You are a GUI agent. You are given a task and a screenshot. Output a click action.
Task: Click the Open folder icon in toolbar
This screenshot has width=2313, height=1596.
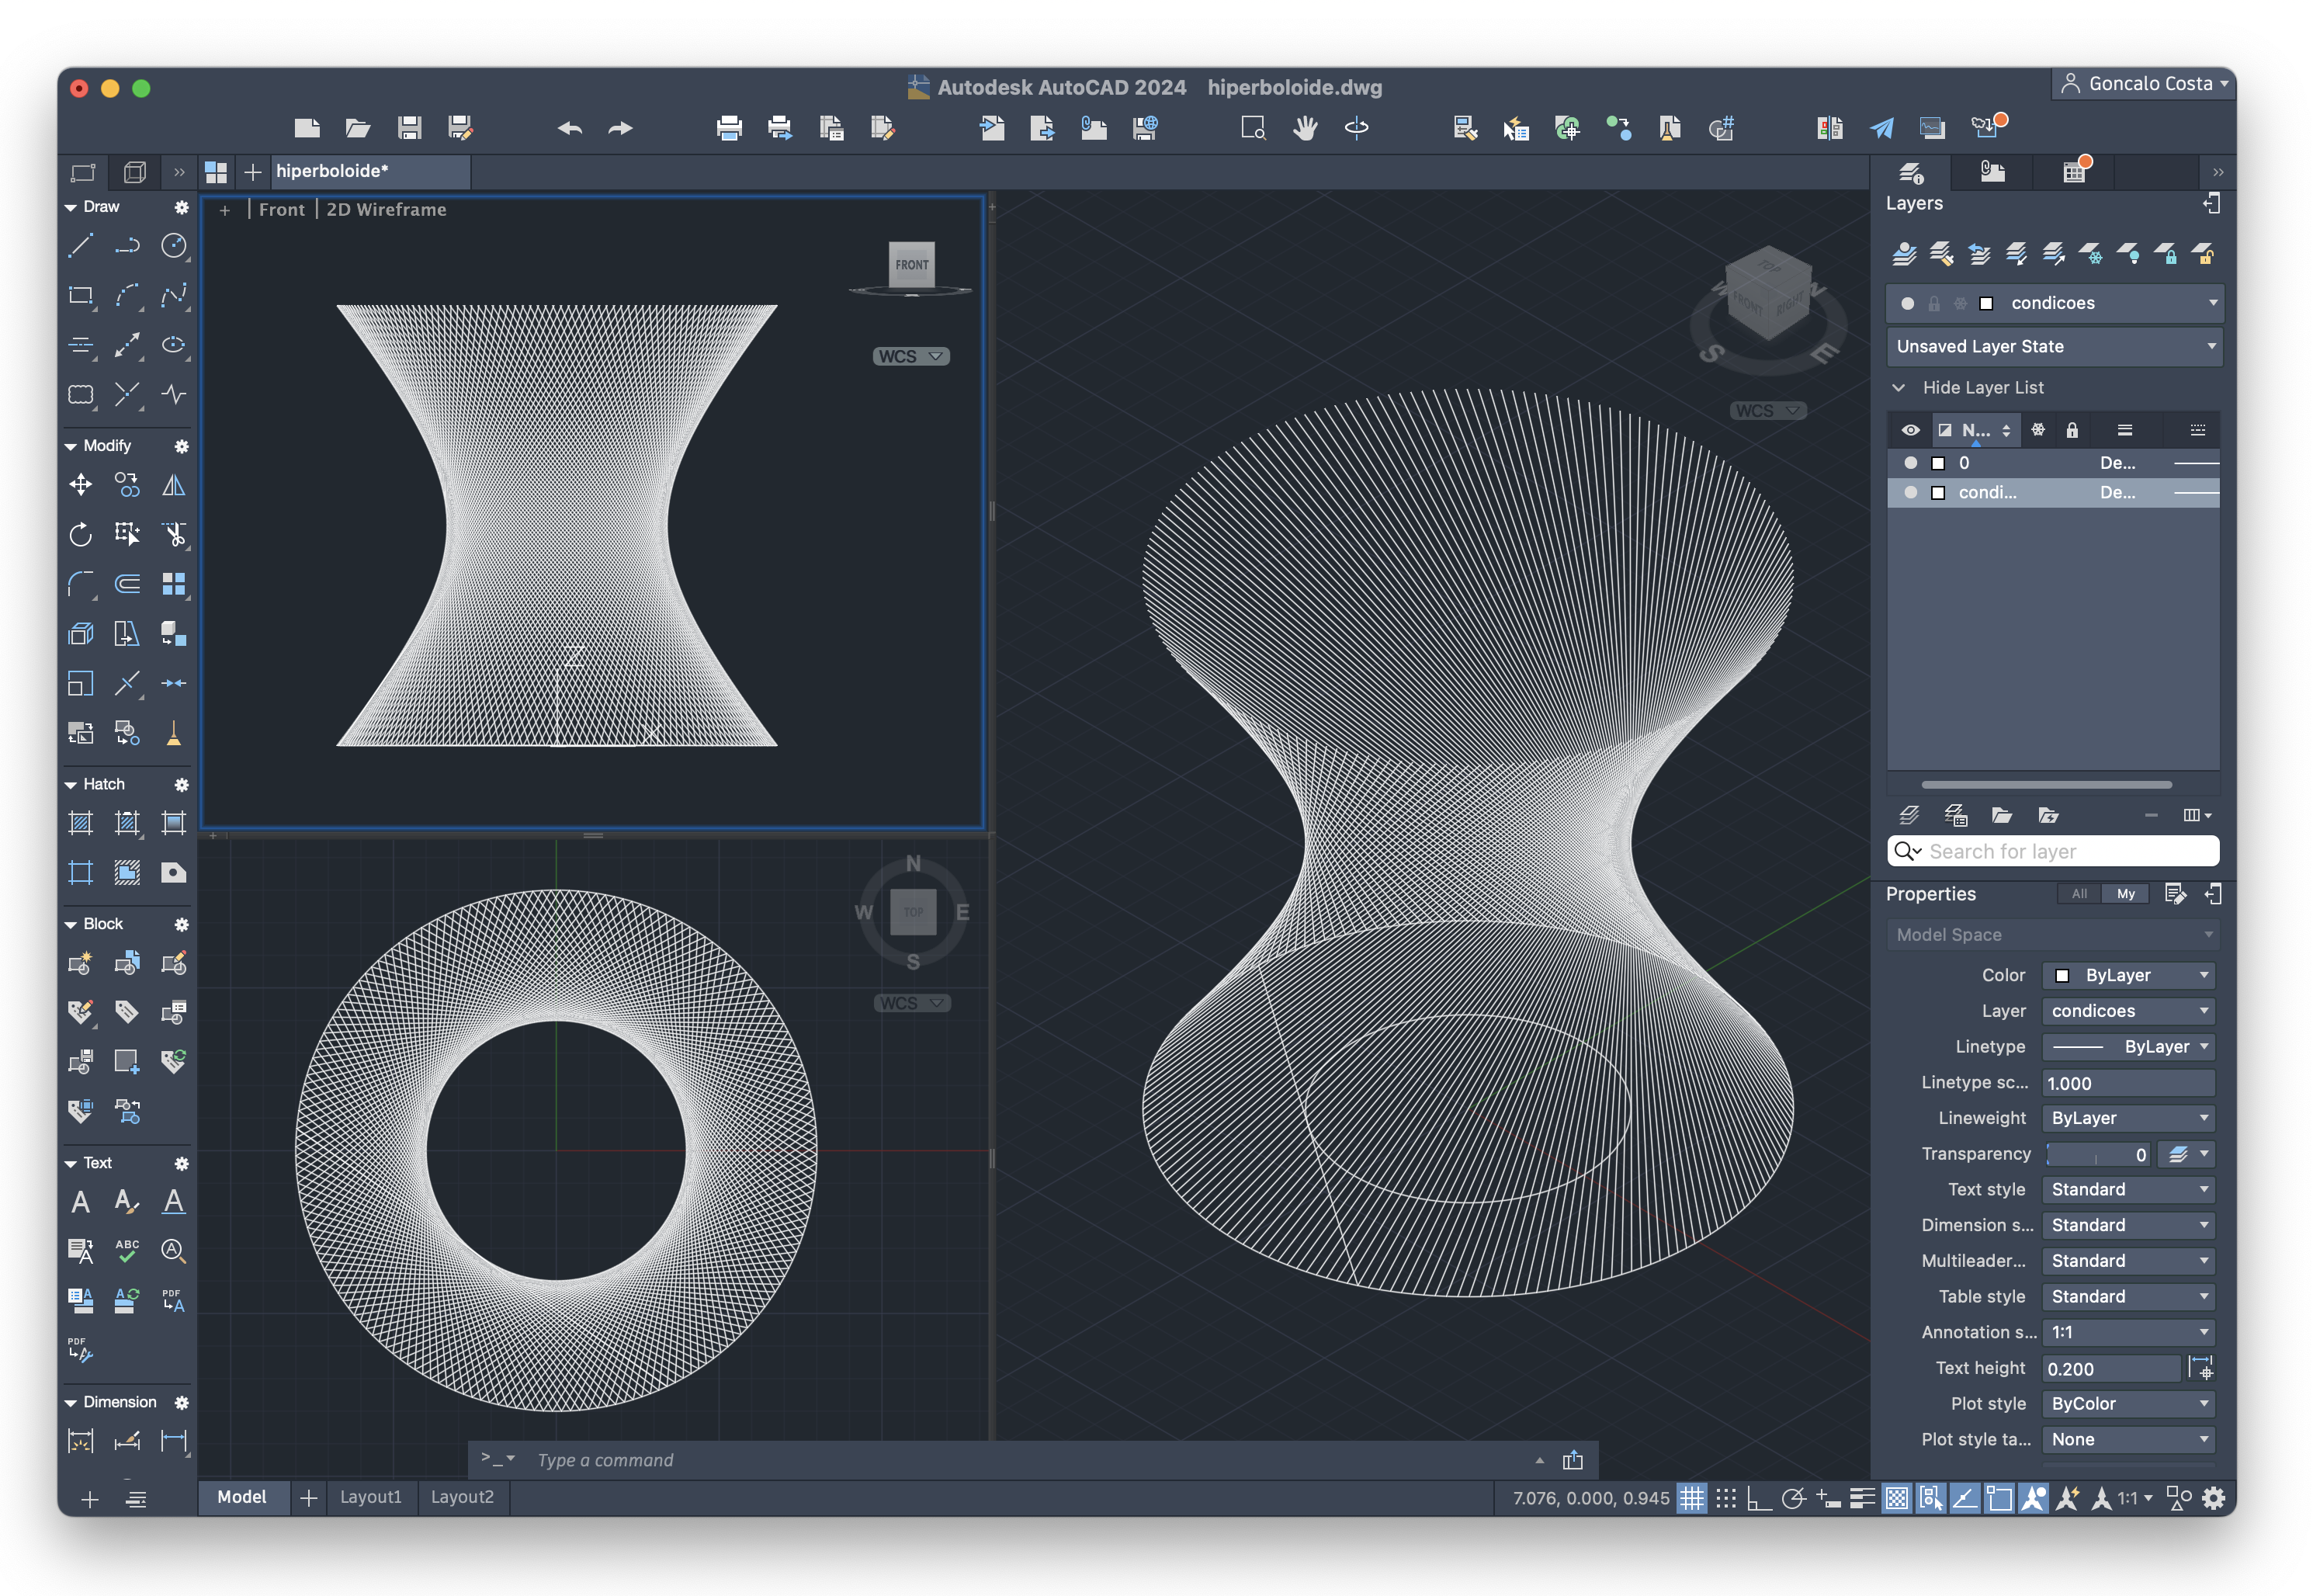click(358, 128)
